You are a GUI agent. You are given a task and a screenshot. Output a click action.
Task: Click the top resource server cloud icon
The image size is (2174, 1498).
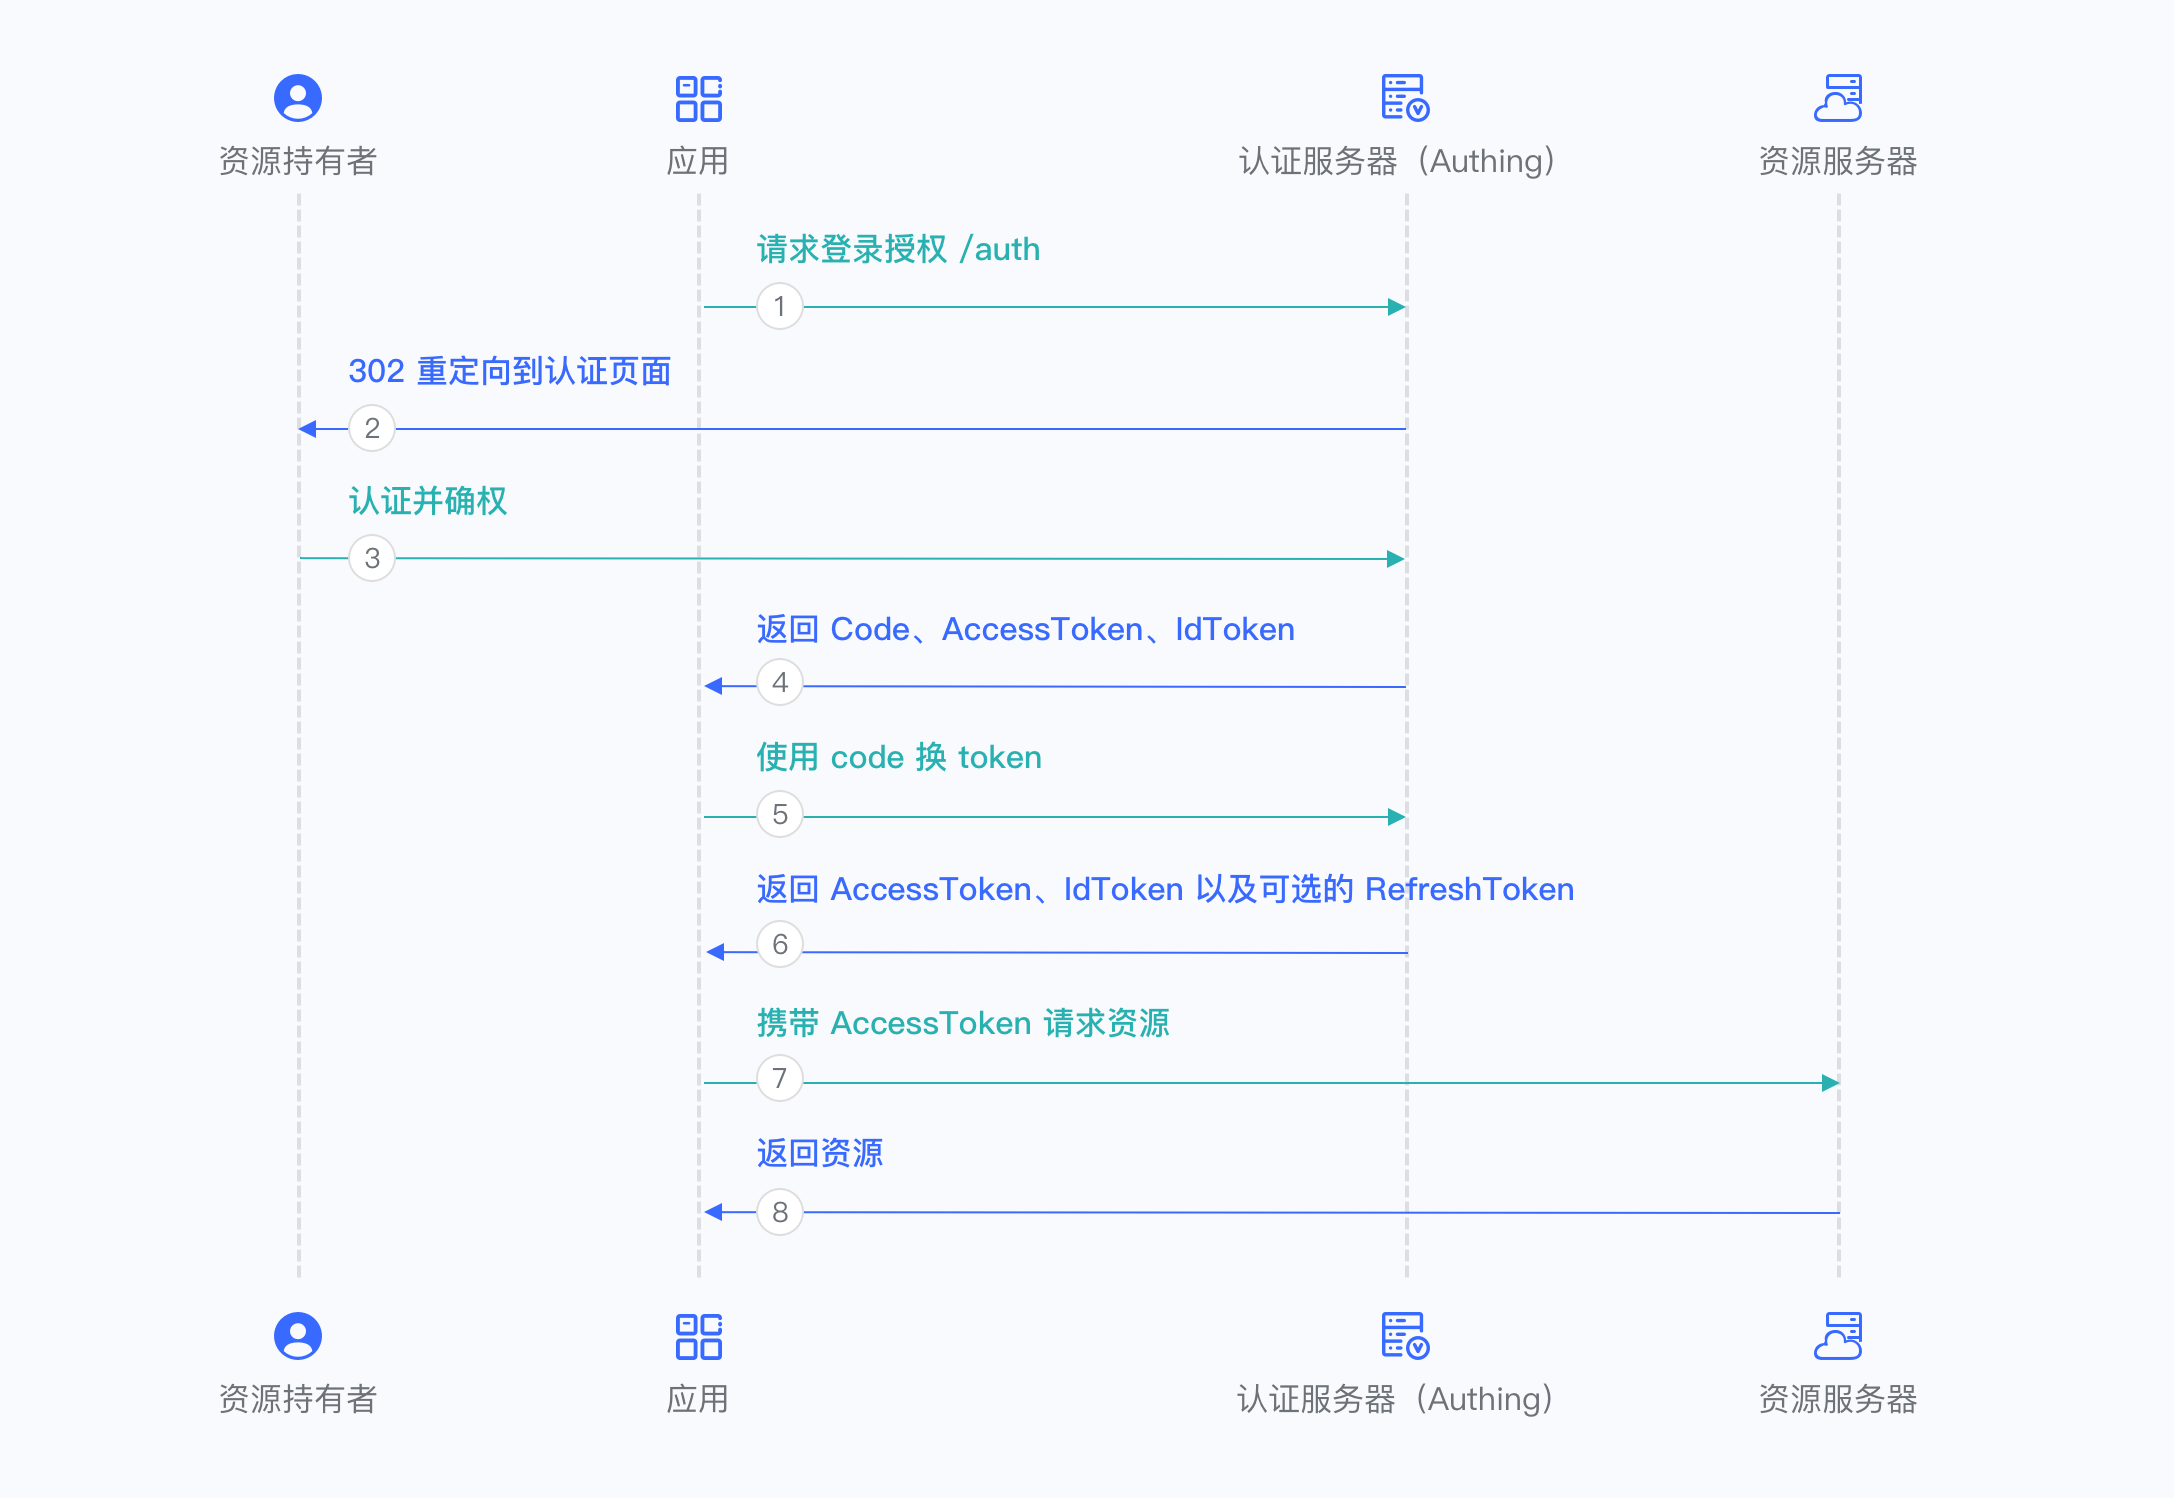[1838, 98]
